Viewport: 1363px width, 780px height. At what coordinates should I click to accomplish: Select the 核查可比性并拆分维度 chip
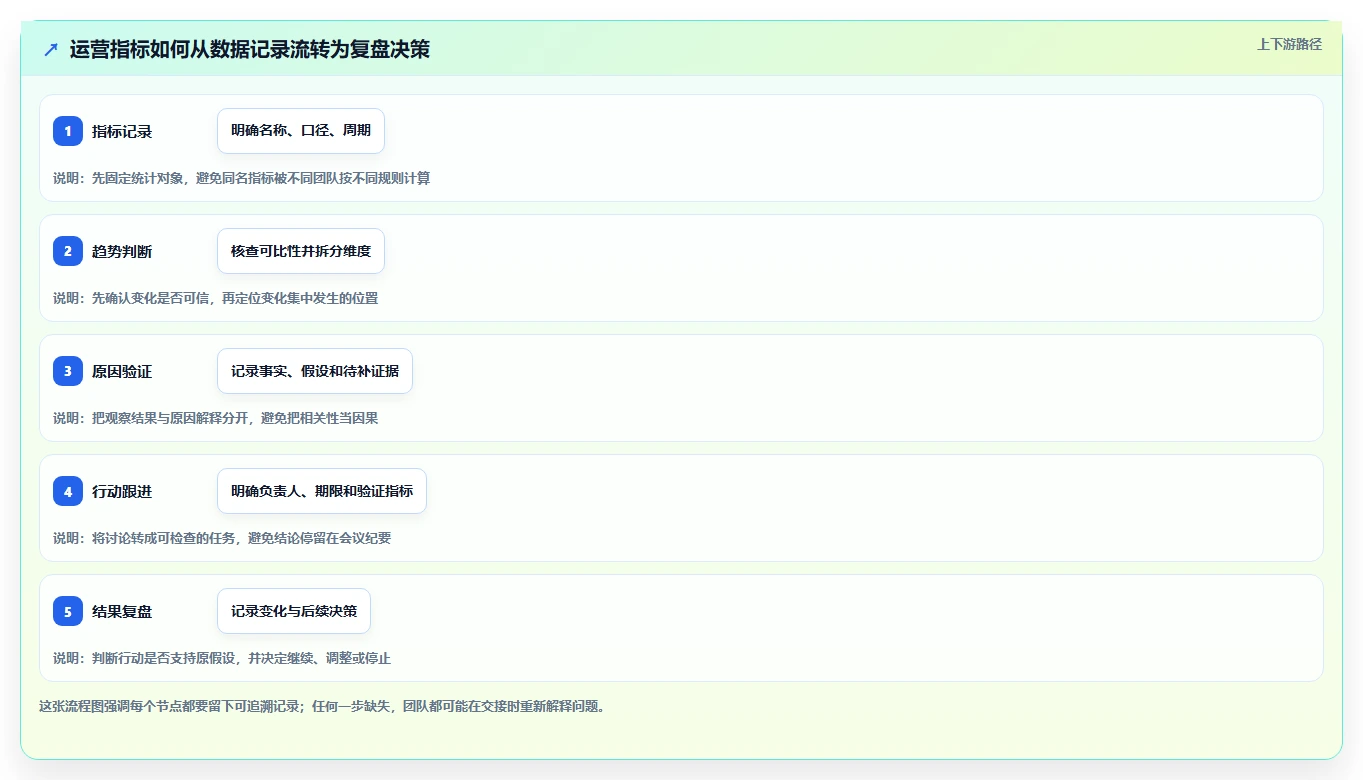tap(301, 251)
